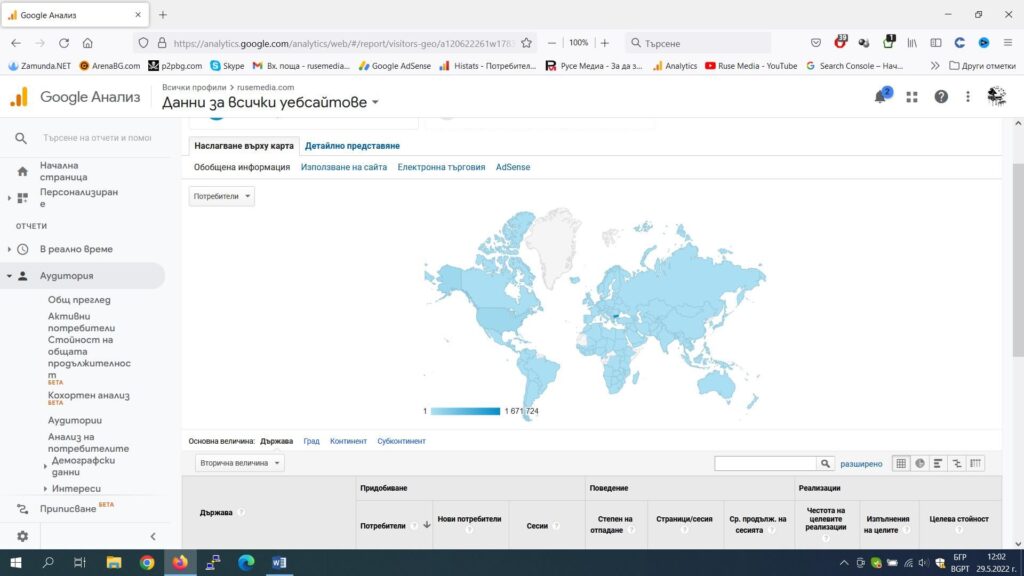1024x576 pixels.
Task: Bookmark this page with the star icon
Action: click(x=526, y=43)
